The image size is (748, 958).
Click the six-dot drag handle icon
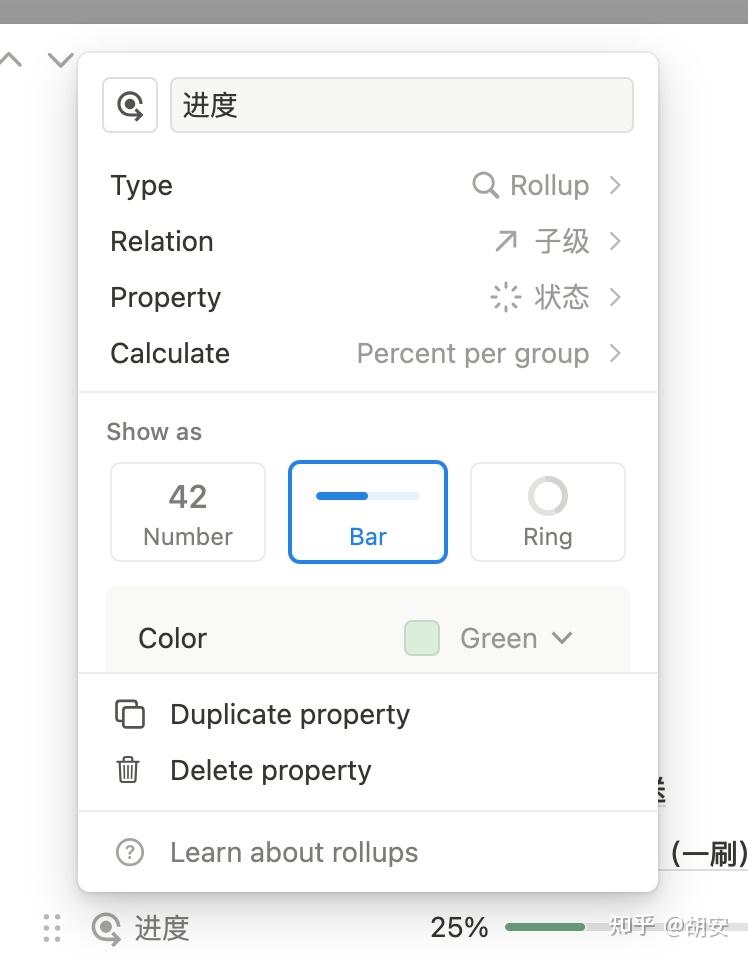click(53, 928)
